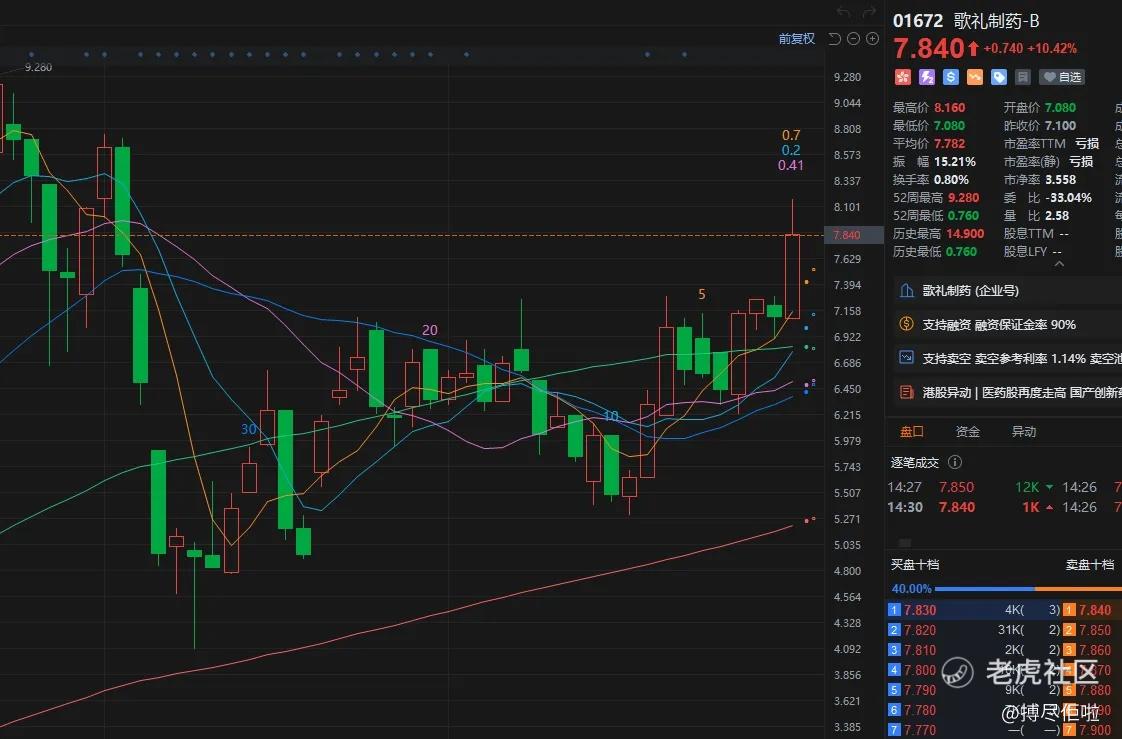Zoom out the chart with minus icon
The height and width of the screenshot is (739, 1122).
click(854, 39)
